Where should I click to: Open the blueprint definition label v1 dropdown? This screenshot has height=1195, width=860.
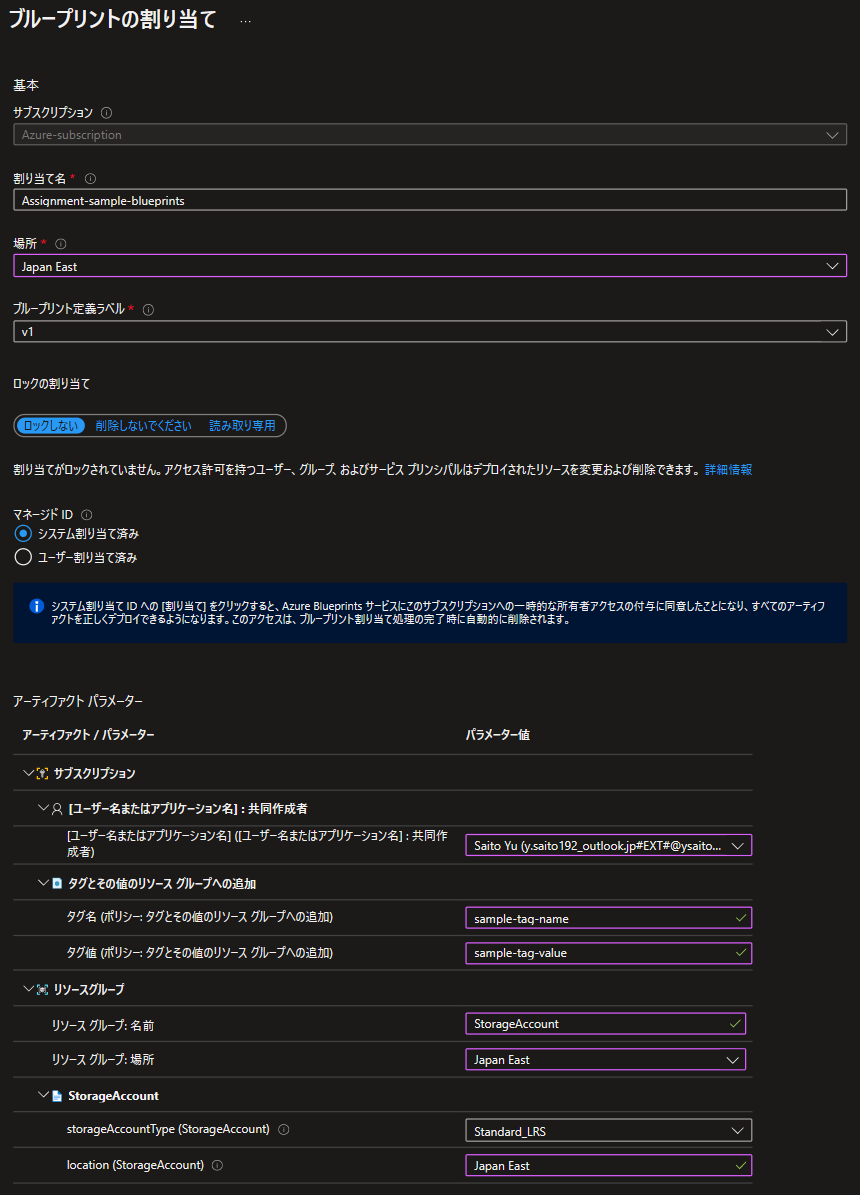tap(430, 332)
